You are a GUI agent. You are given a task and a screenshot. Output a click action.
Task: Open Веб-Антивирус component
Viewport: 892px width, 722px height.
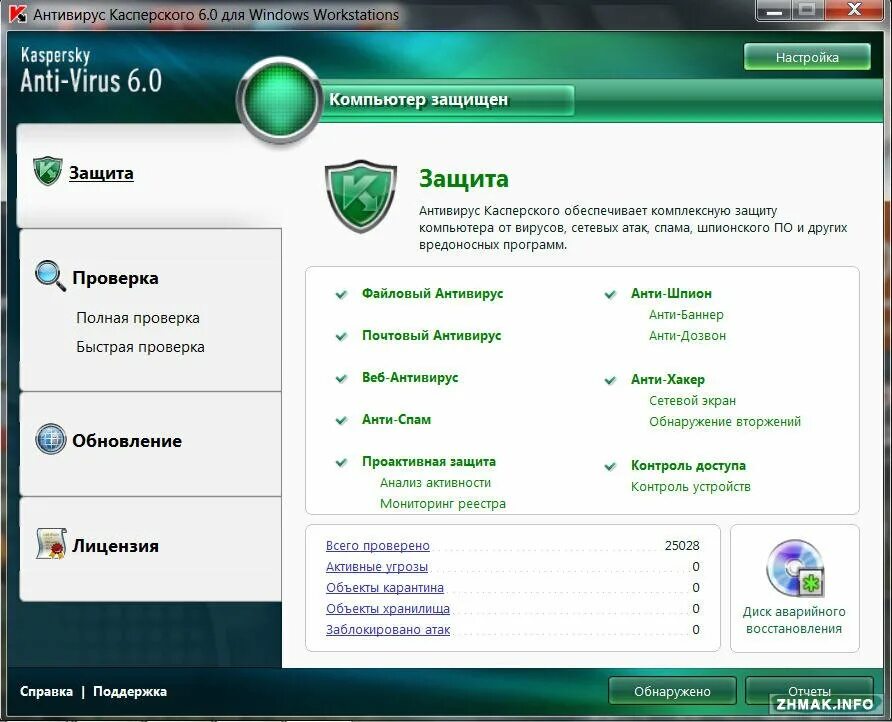click(x=410, y=377)
